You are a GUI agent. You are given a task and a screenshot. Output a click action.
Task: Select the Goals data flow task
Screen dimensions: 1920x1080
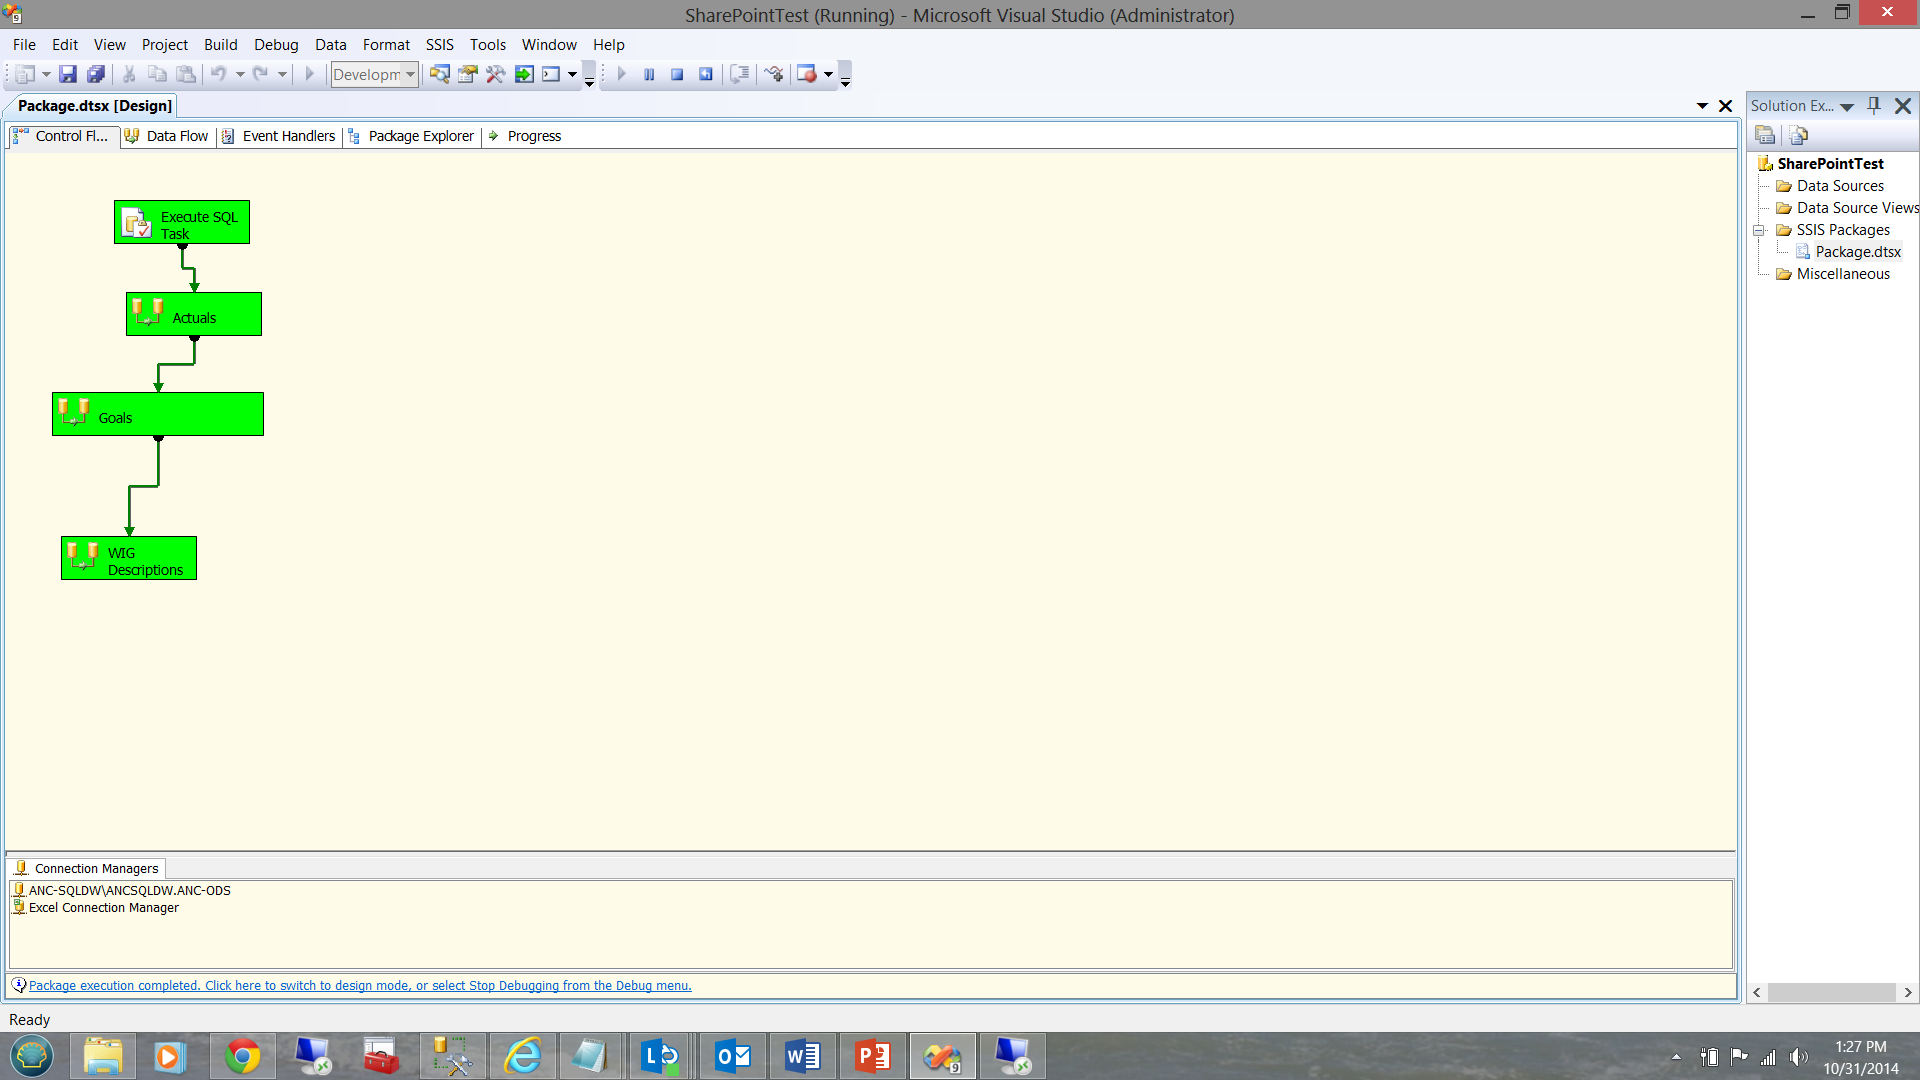point(158,414)
